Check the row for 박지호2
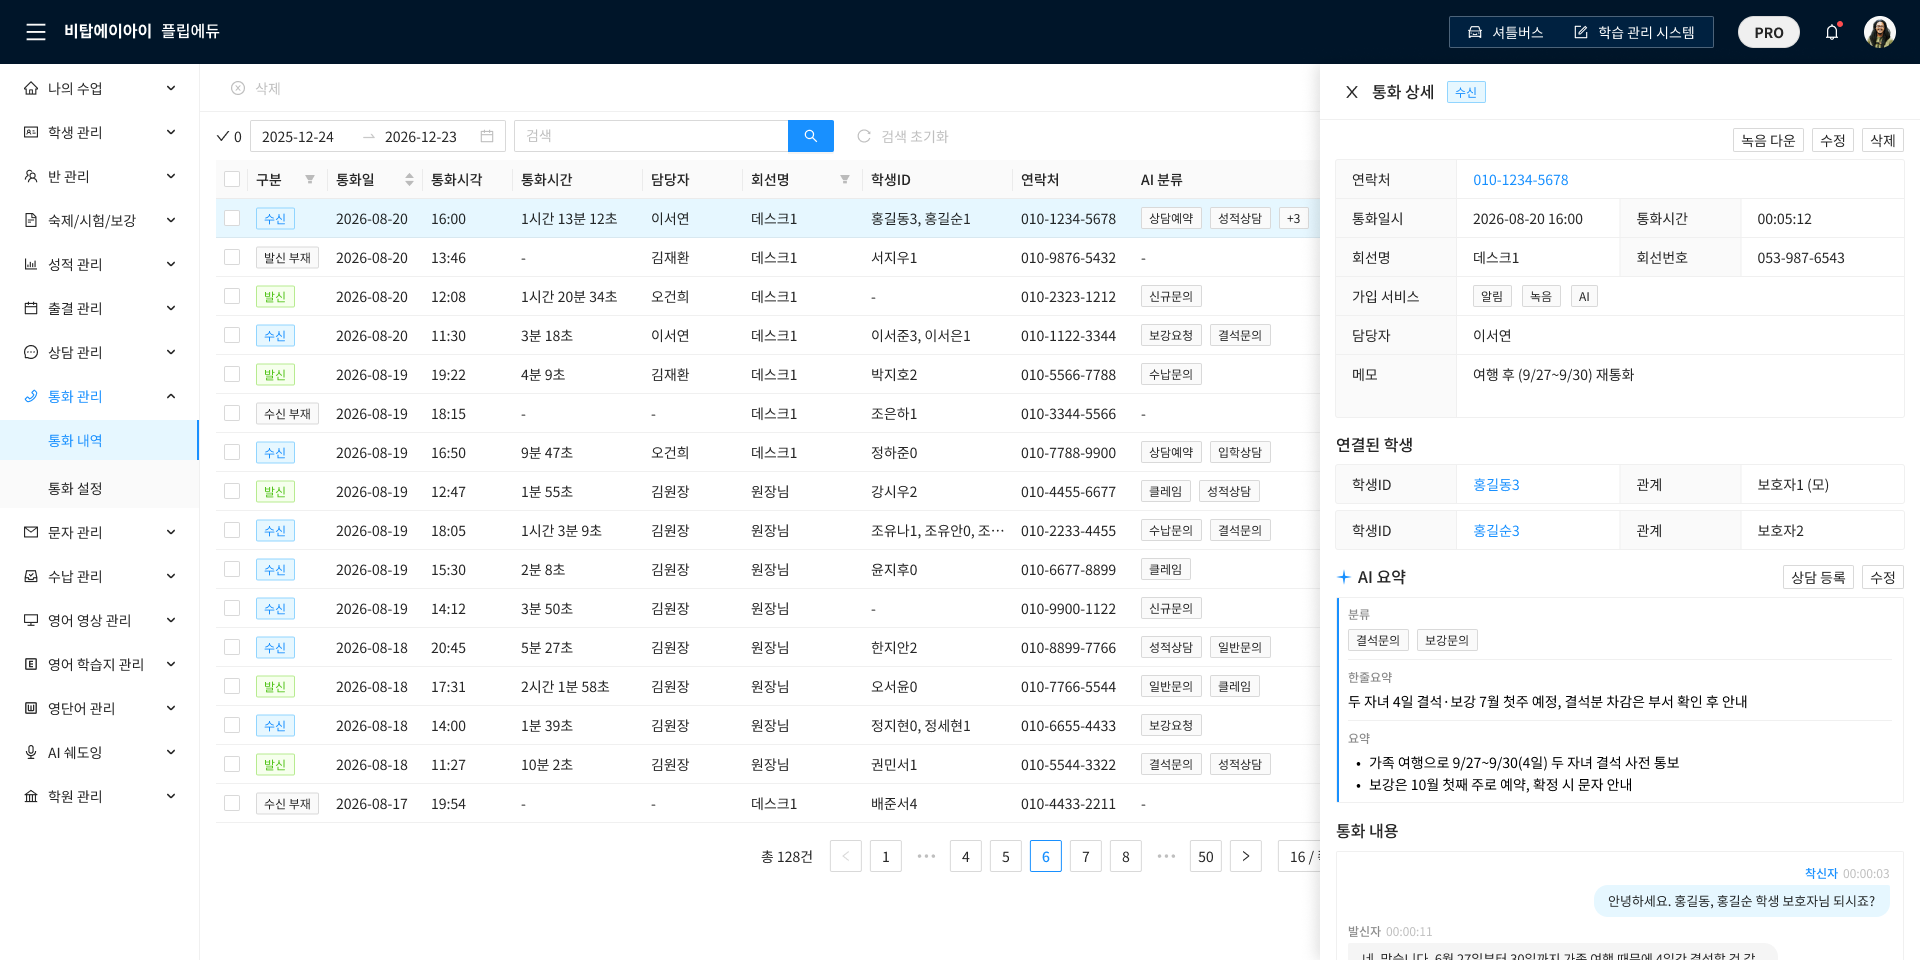1920x960 pixels. tap(232, 374)
